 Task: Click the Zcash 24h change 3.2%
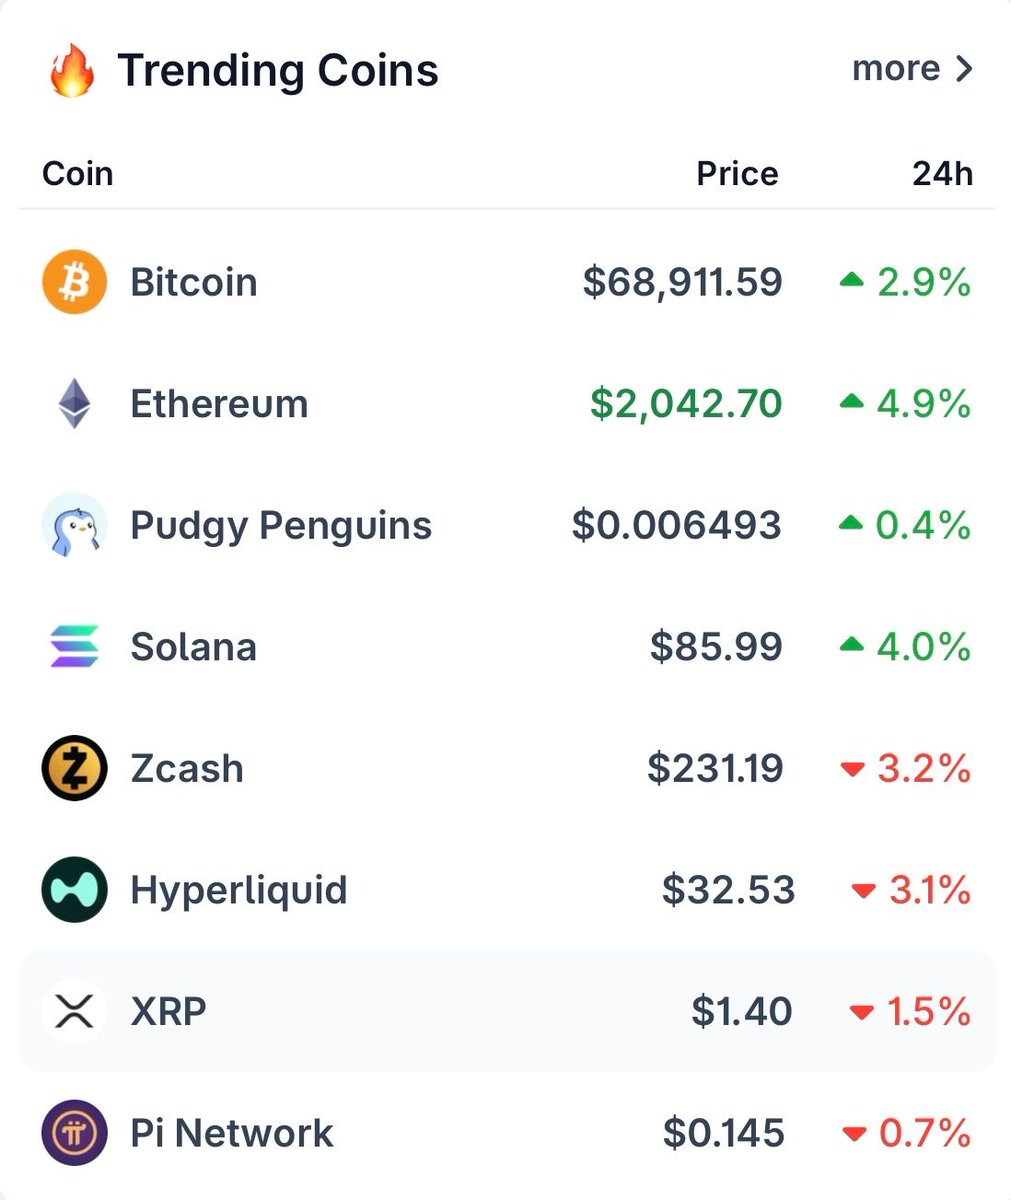click(x=923, y=768)
